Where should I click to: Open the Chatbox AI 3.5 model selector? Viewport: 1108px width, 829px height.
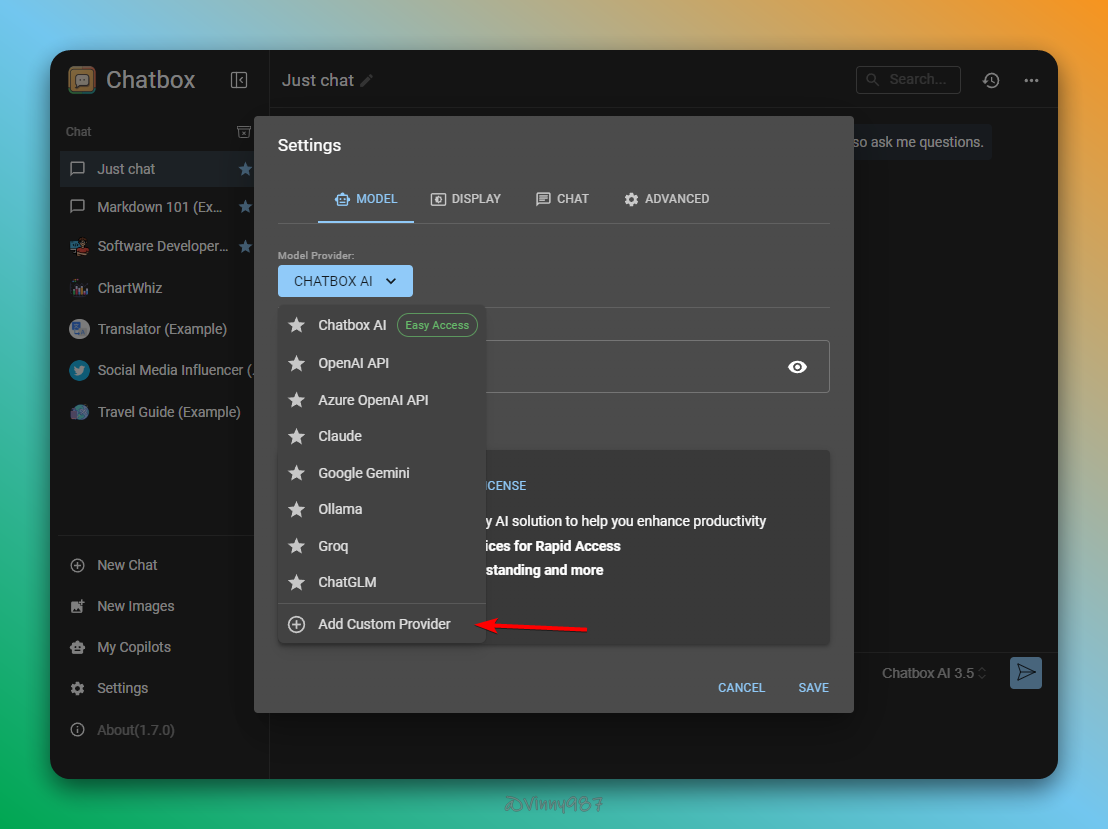click(x=934, y=673)
